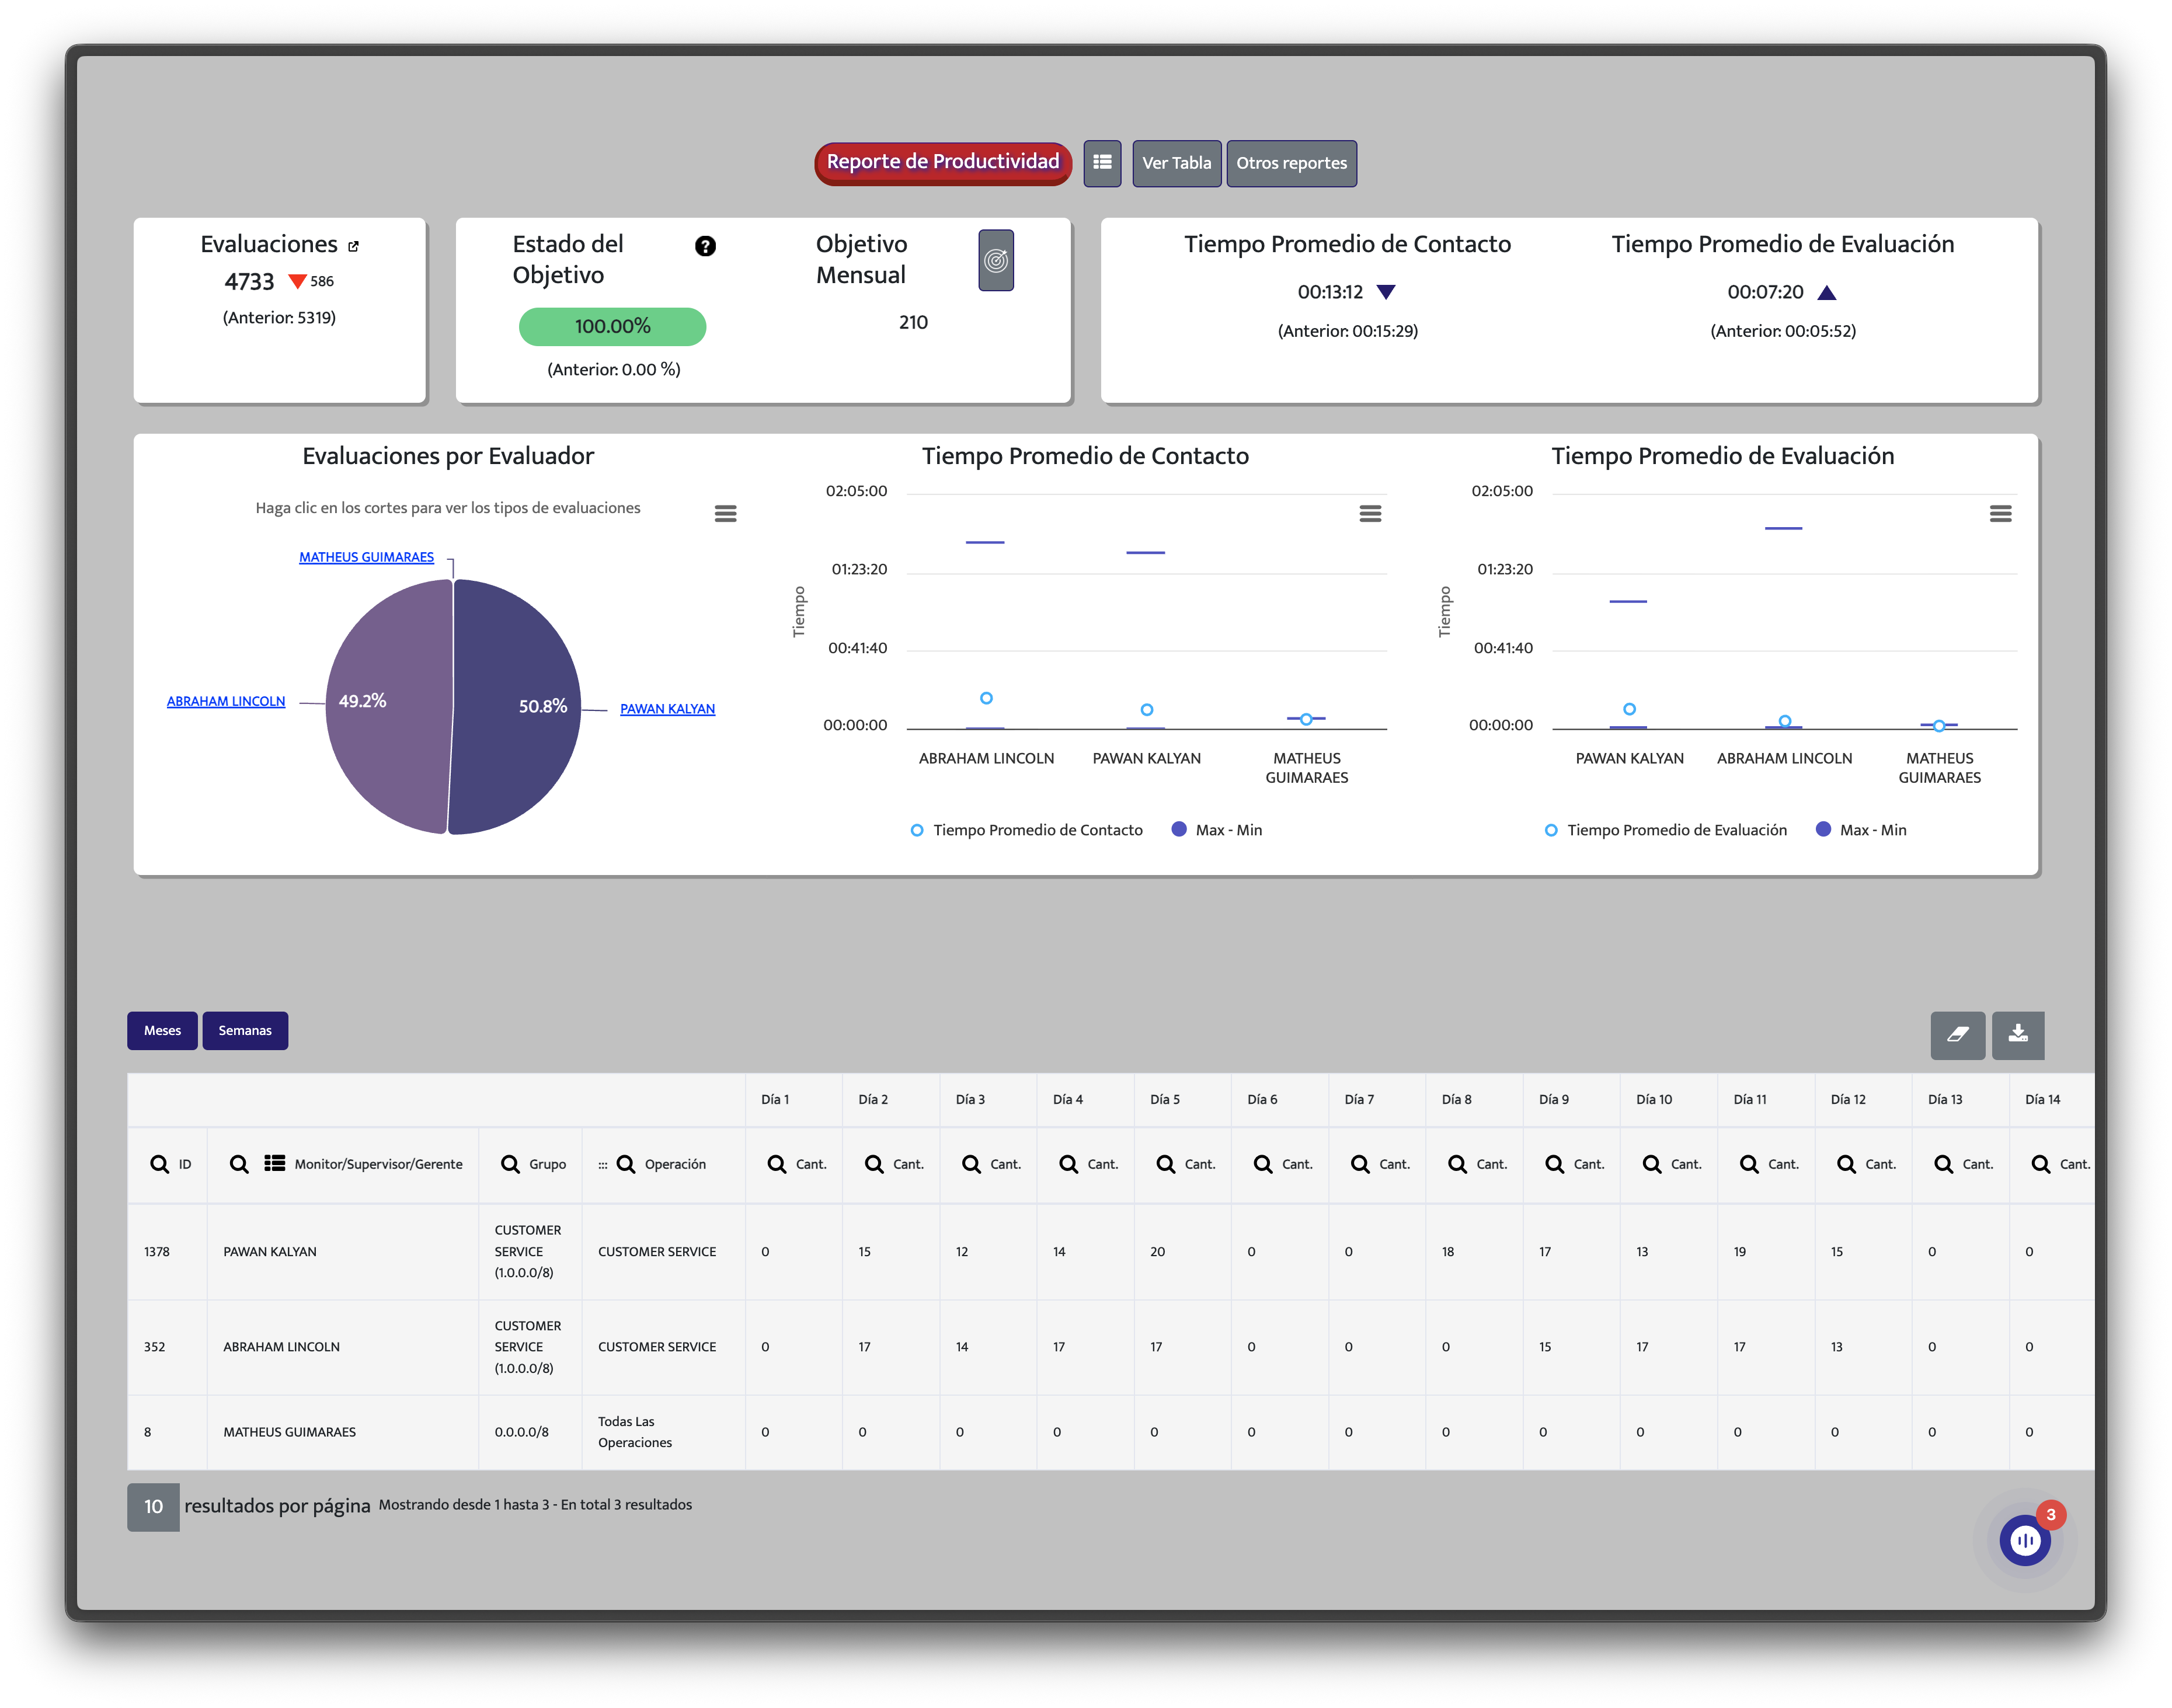Viewport: 2172px width, 1708px height.
Task: Click the Ver Tabla button
Action: pos(1176,163)
